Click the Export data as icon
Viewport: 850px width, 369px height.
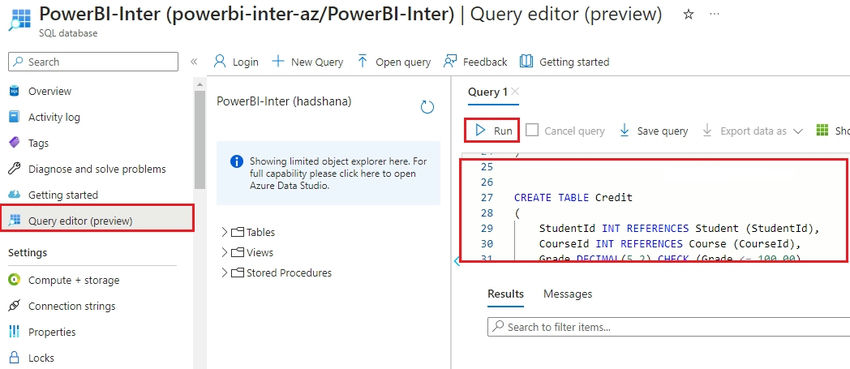tap(707, 131)
